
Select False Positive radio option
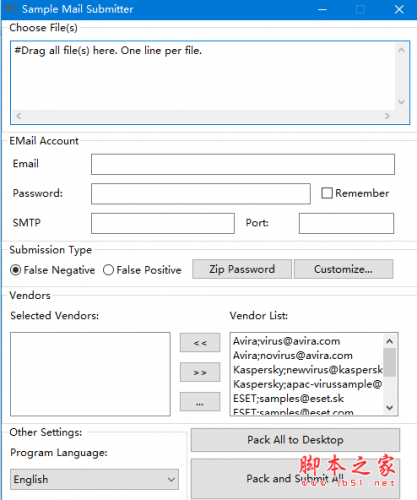108,270
